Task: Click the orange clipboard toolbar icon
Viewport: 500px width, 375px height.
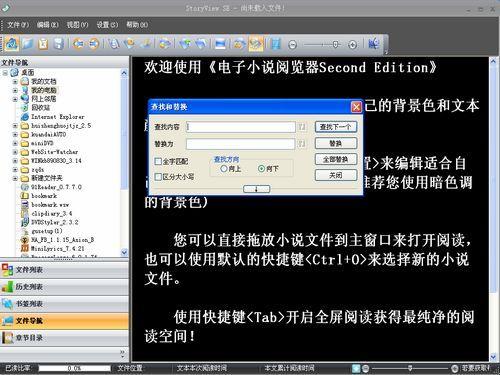Action: (x=43, y=44)
